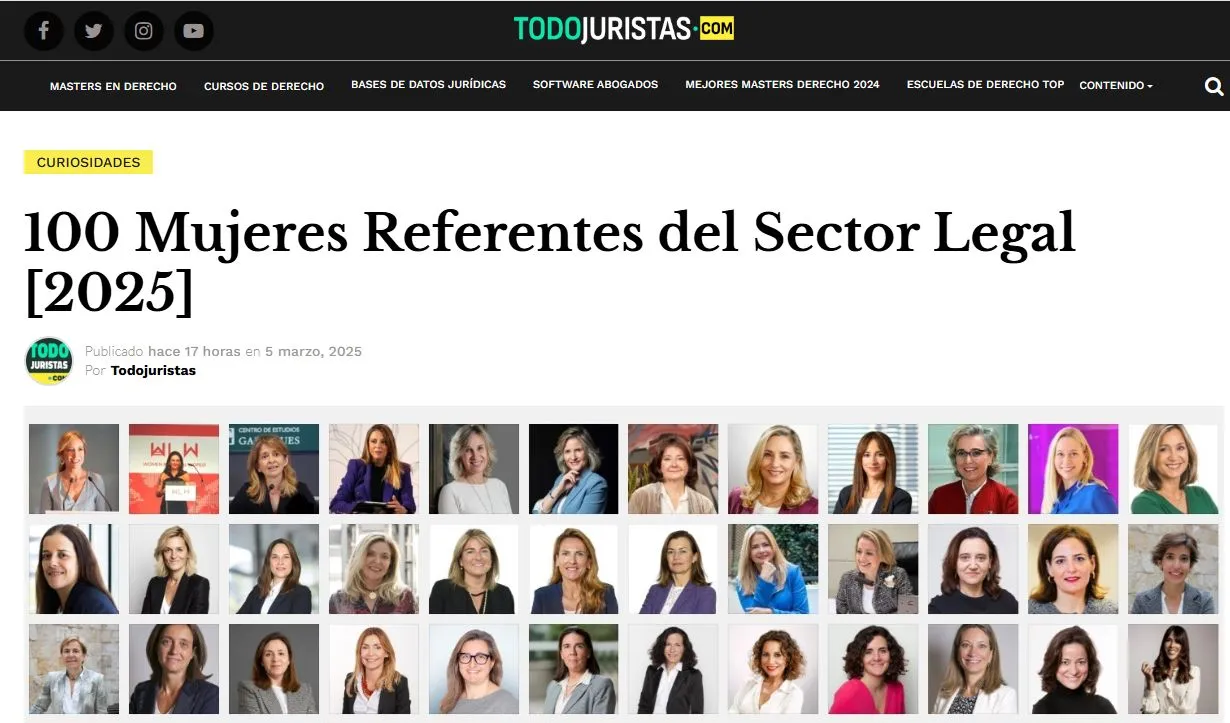Click the Curiosidades category tag
This screenshot has width=1230, height=723.
click(x=88, y=162)
